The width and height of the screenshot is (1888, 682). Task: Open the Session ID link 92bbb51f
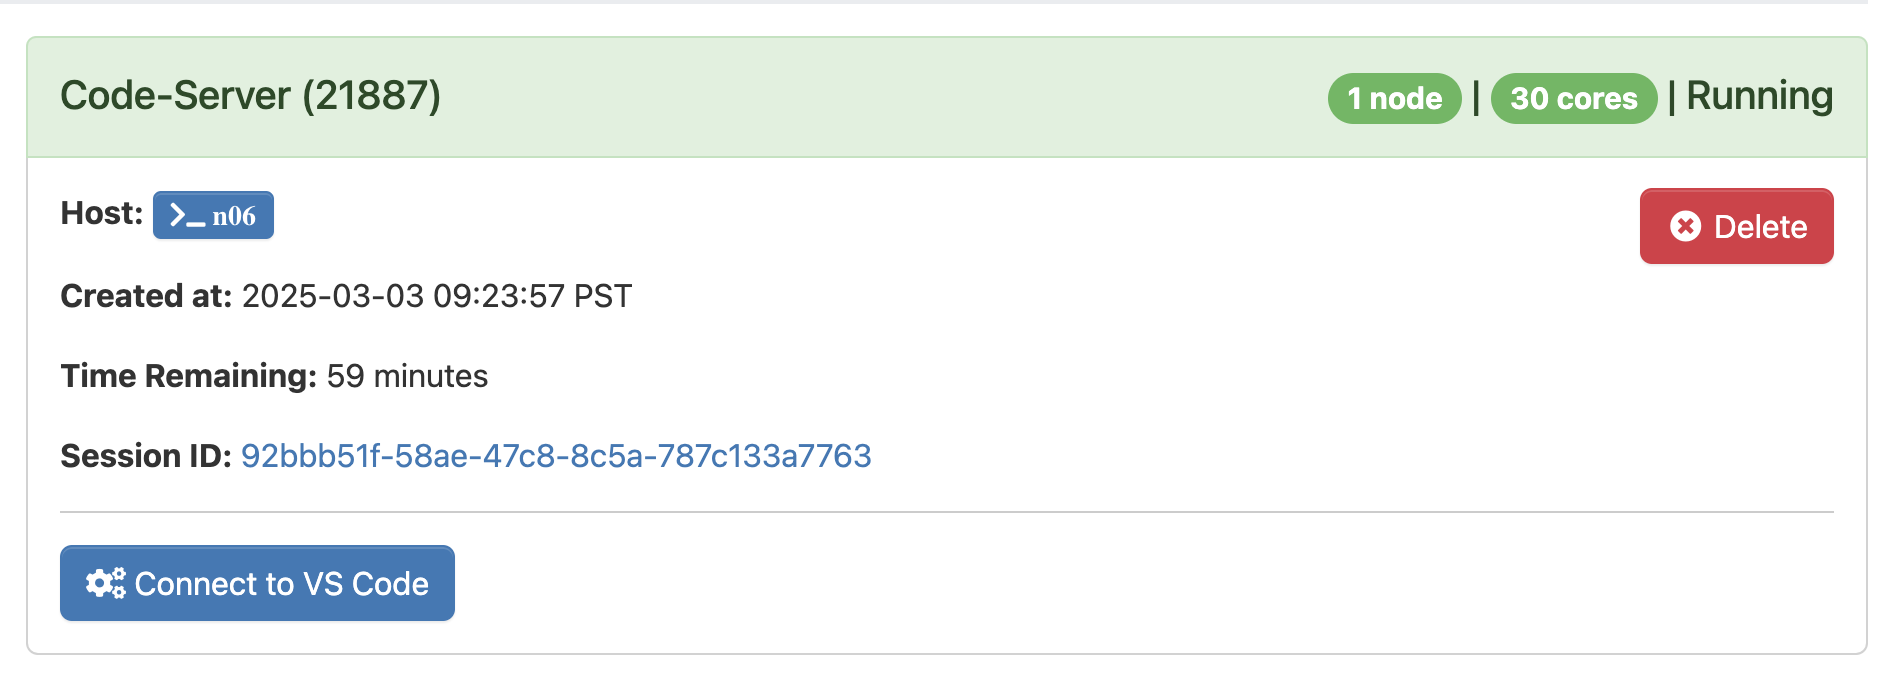pos(556,456)
